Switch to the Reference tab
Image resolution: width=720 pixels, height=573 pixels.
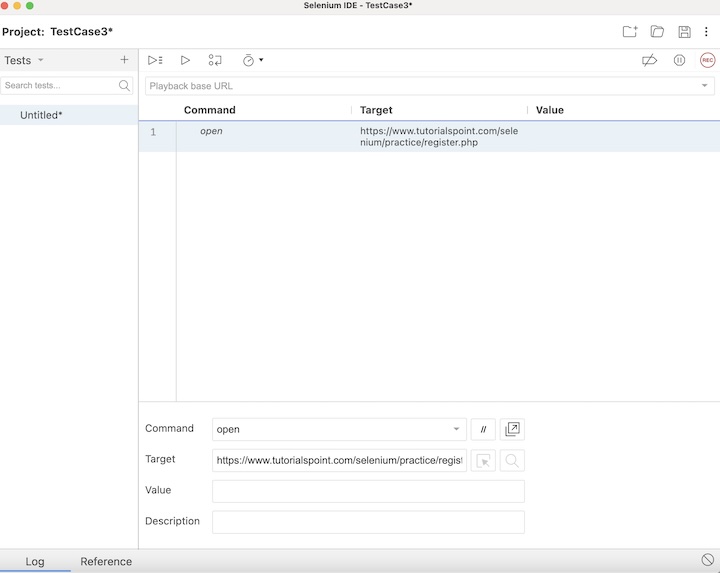[x=106, y=561]
